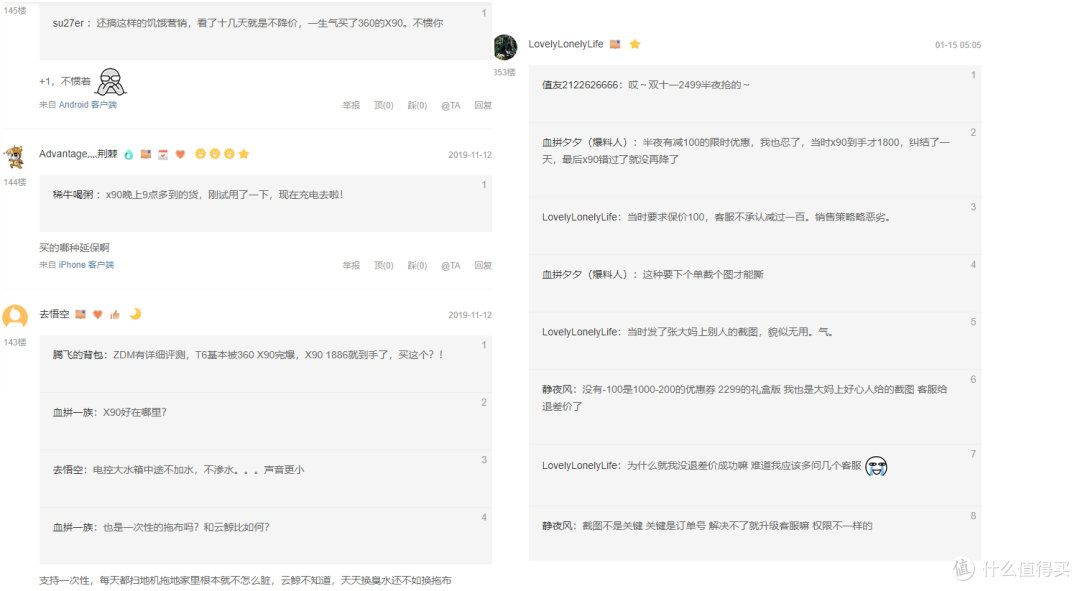Click 举报 on the '+1，不惯着' comment
The image size is (1080, 591).
pos(351,105)
